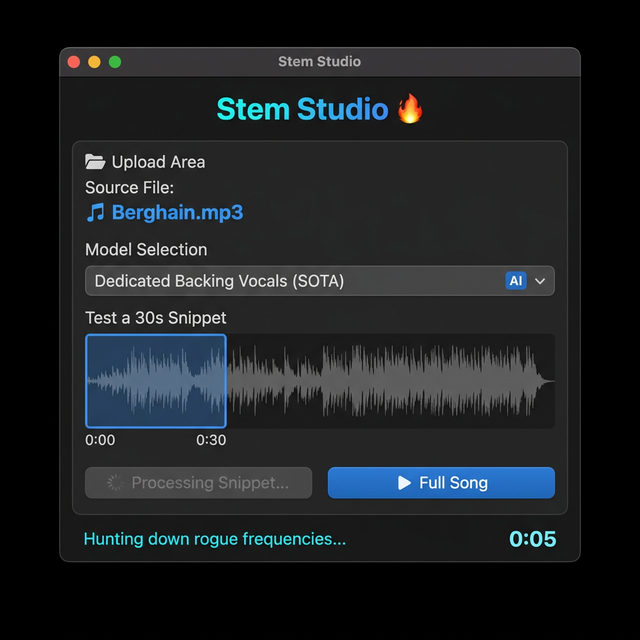Click the gray unselected part of the waveform
The width and height of the screenshot is (640, 640).
coord(390,381)
